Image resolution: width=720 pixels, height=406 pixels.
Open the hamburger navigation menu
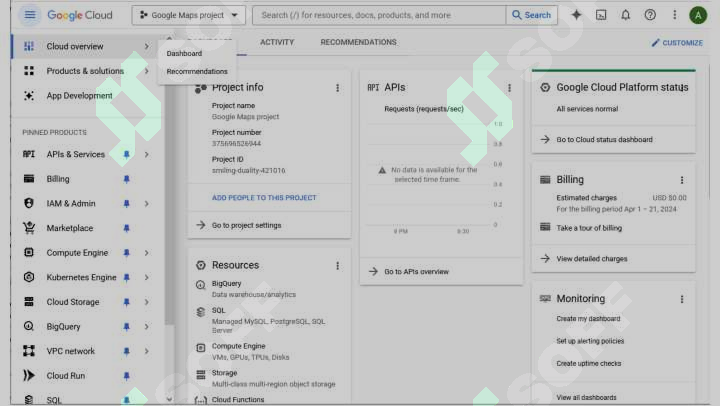click(30, 15)
